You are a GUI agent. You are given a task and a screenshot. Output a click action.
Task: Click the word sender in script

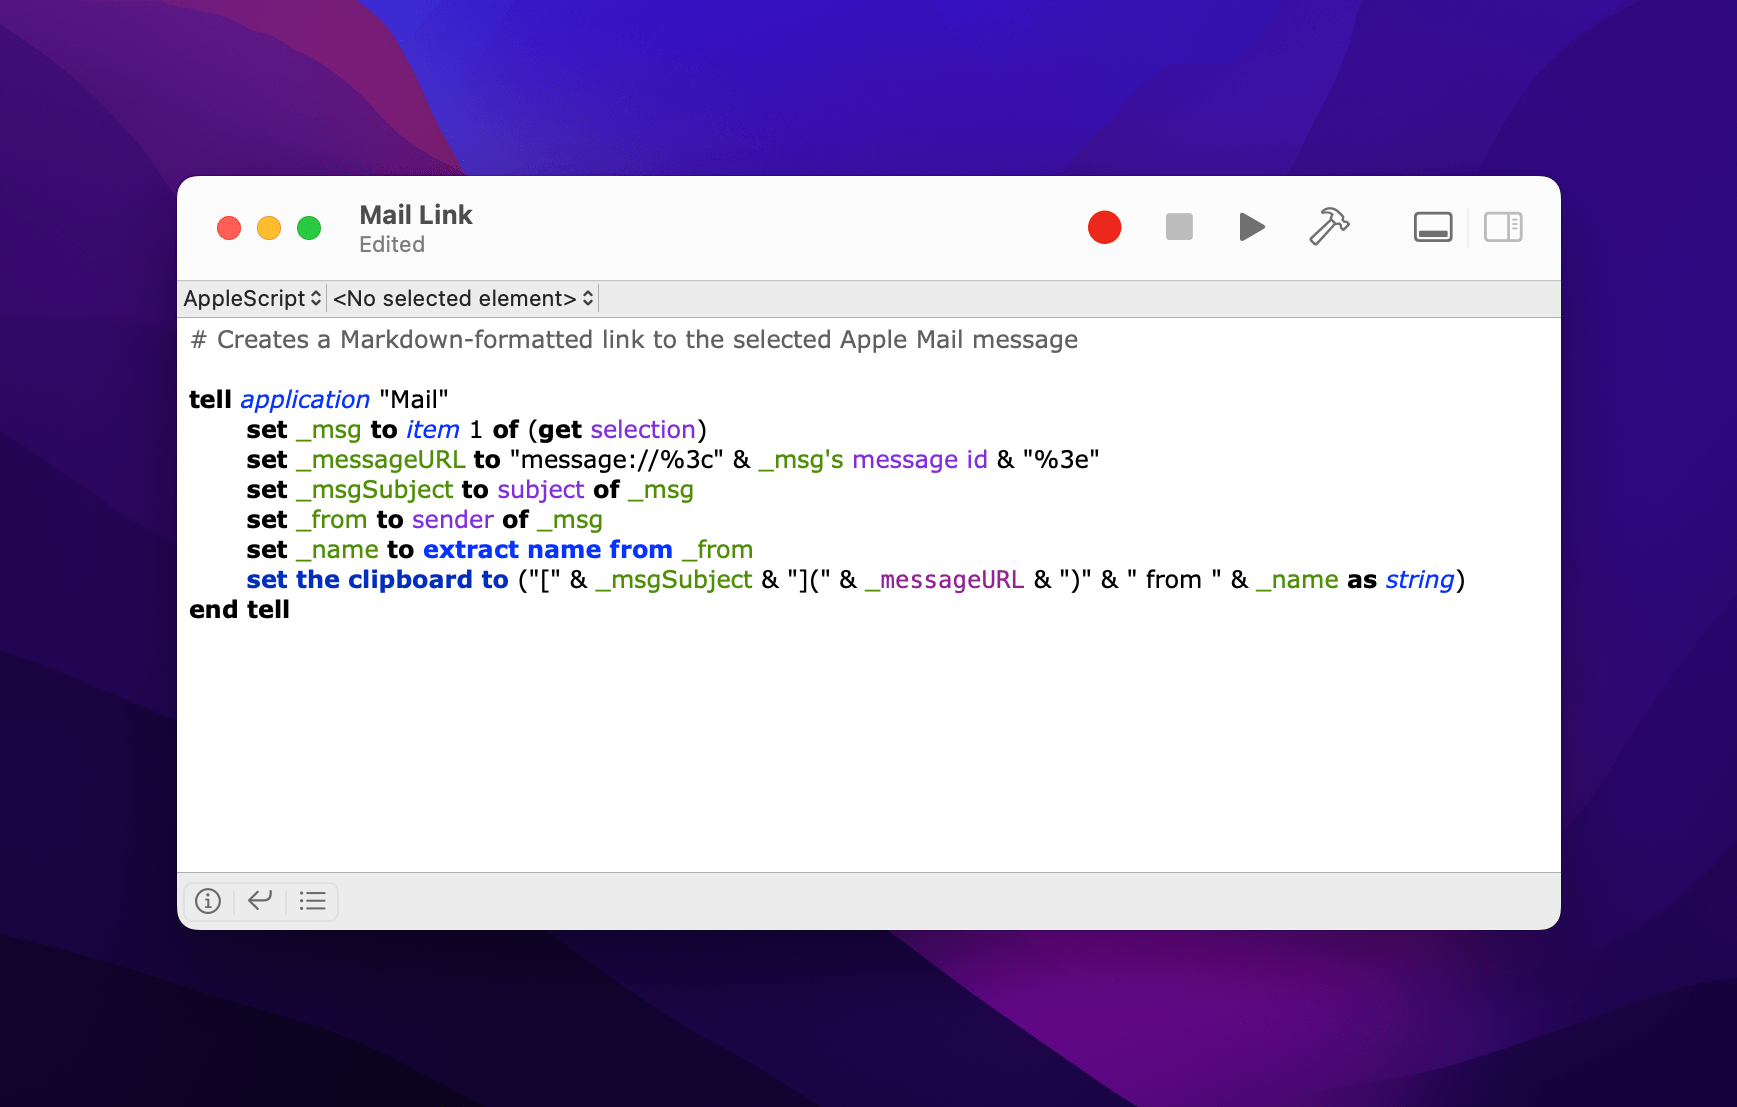[453, 520]
